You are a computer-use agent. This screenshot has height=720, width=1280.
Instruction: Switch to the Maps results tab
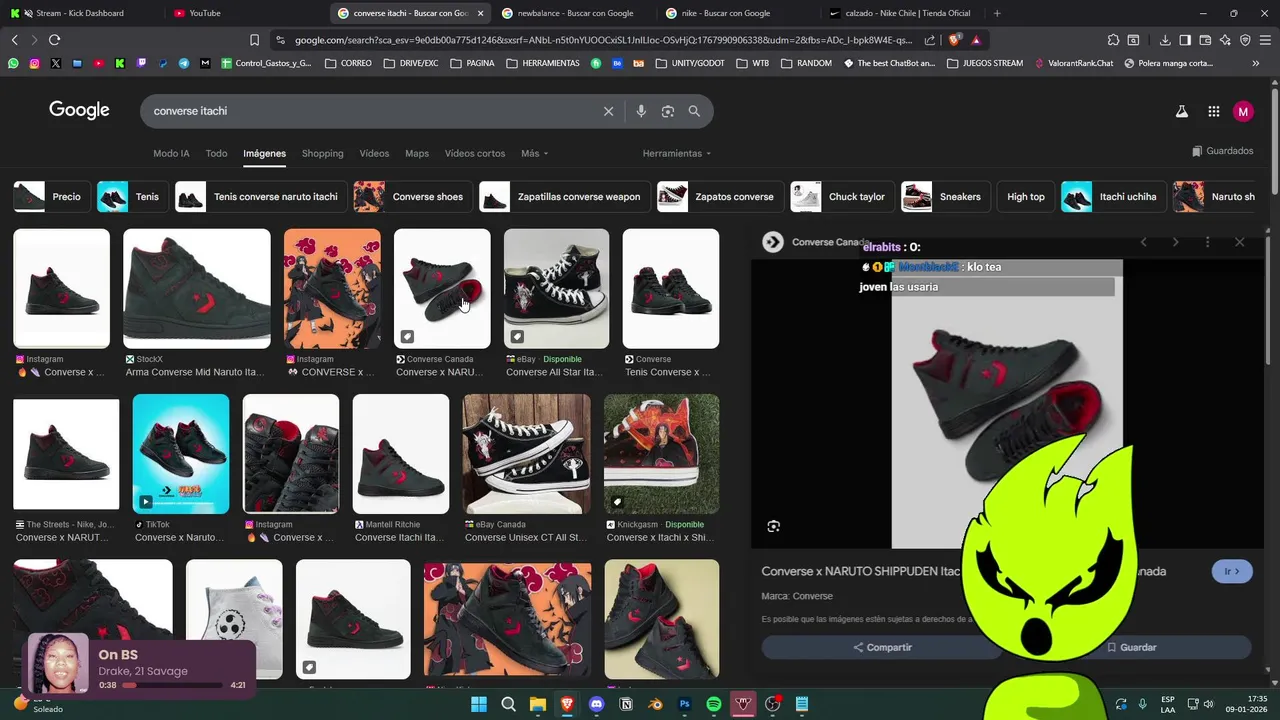pyautogui.click(x=417, y=153)
